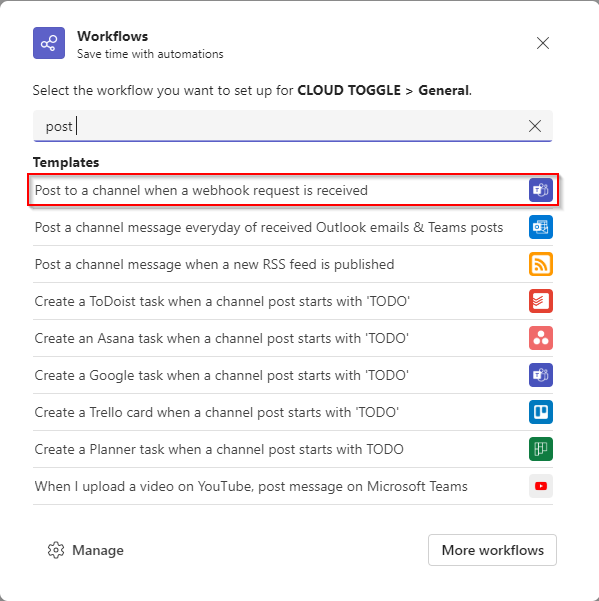
Task: Click the Manage gear icon
Action: click(56, 550)
